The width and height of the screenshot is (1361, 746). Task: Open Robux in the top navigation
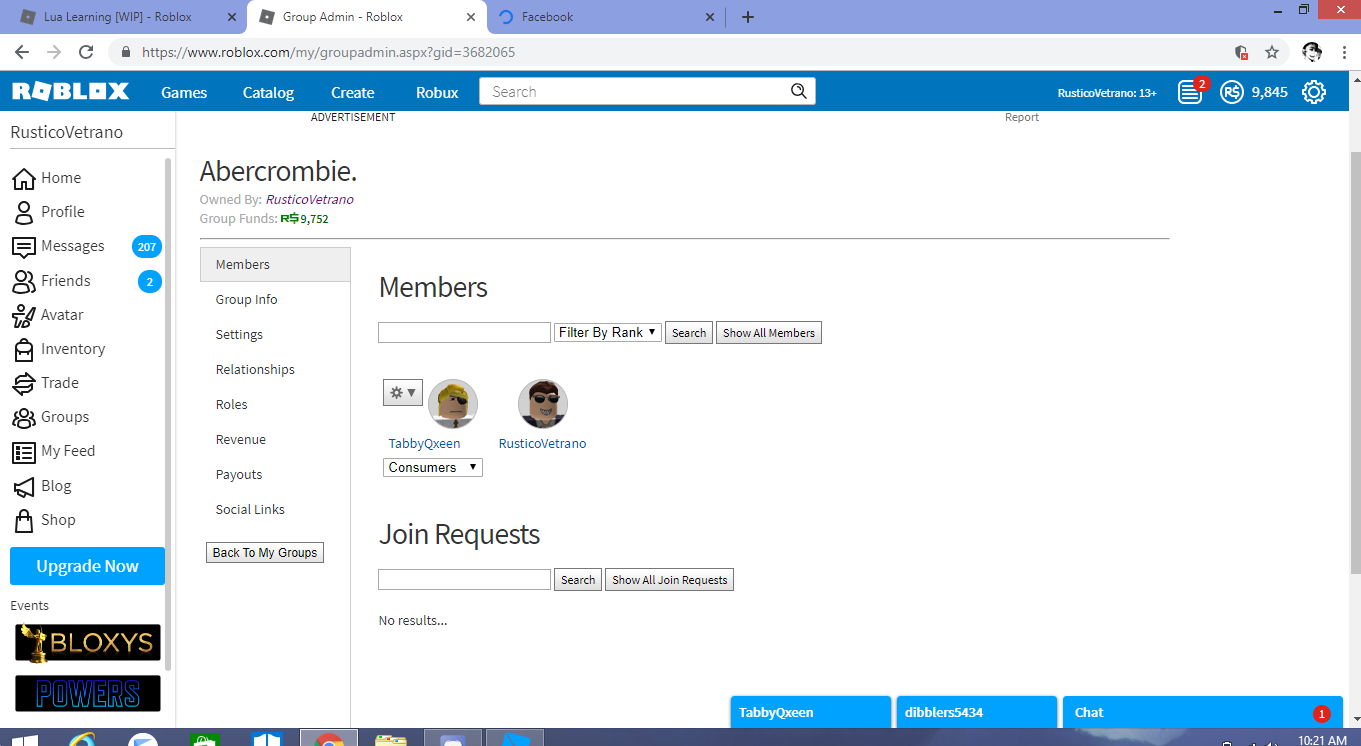click(x=437, y=92)
